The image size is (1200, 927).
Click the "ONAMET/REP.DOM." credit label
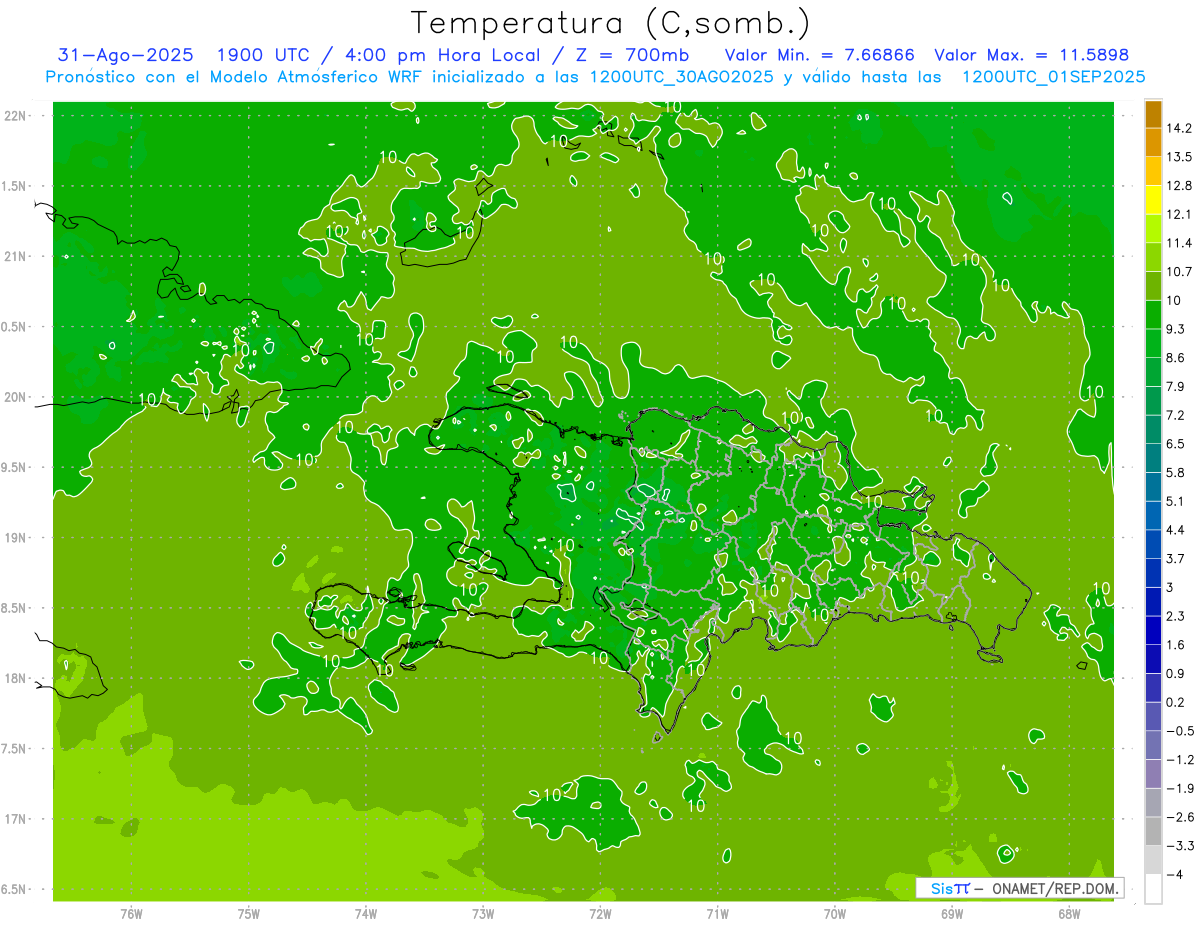(x=1057, y=888)
